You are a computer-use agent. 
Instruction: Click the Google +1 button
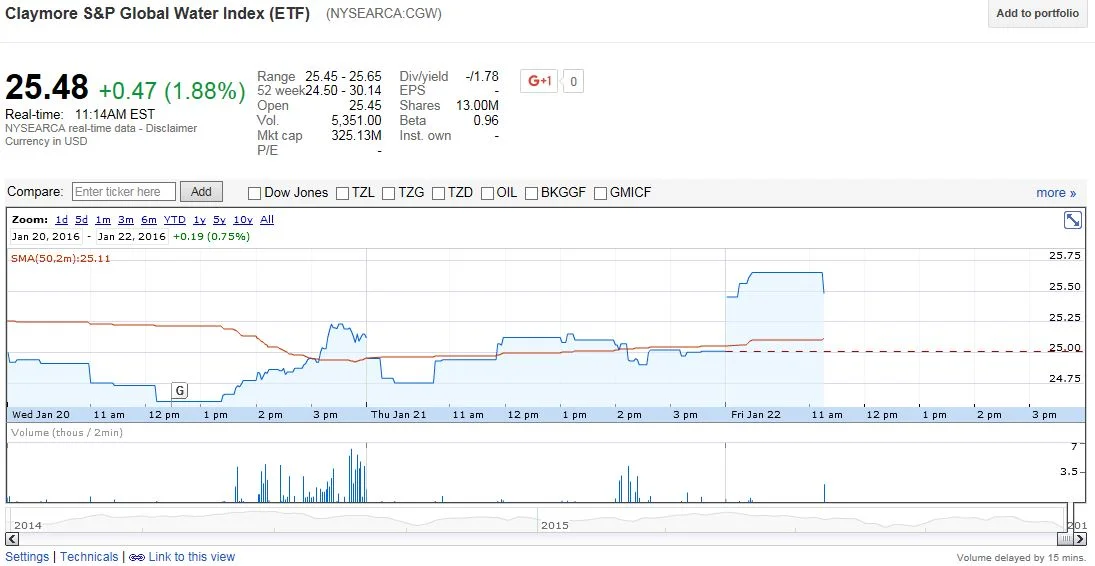click(x=538, y=81)
